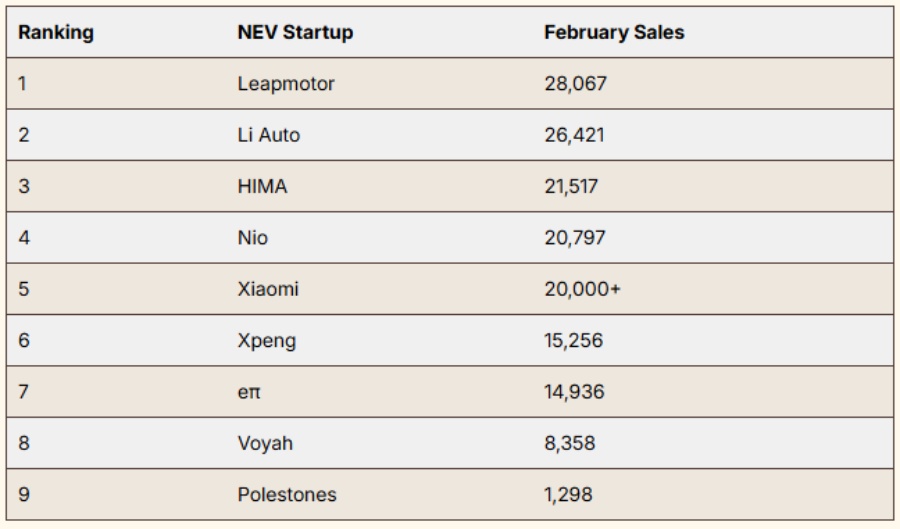The image size is (900, 529).
Task: Click the NEV Startup column header
Action: (295, 32)
